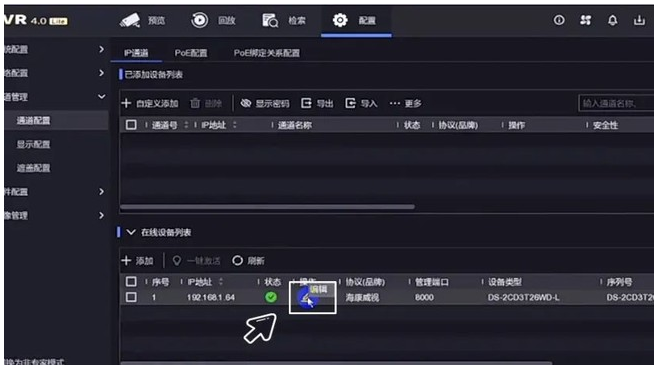Viewport: 655px width, 365px height.
Task: Open the 预览 live view camera icon
Action: [130, 20]
